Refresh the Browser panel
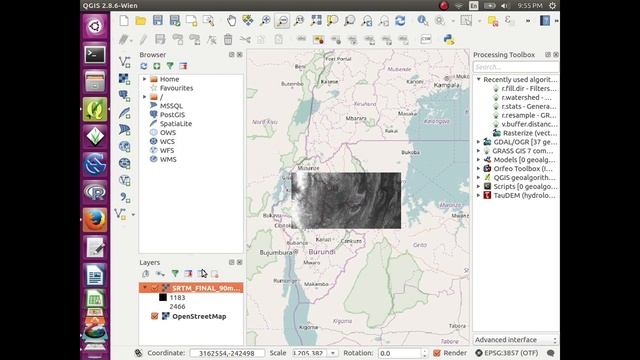The image size is (640, 360). point(144,66)
